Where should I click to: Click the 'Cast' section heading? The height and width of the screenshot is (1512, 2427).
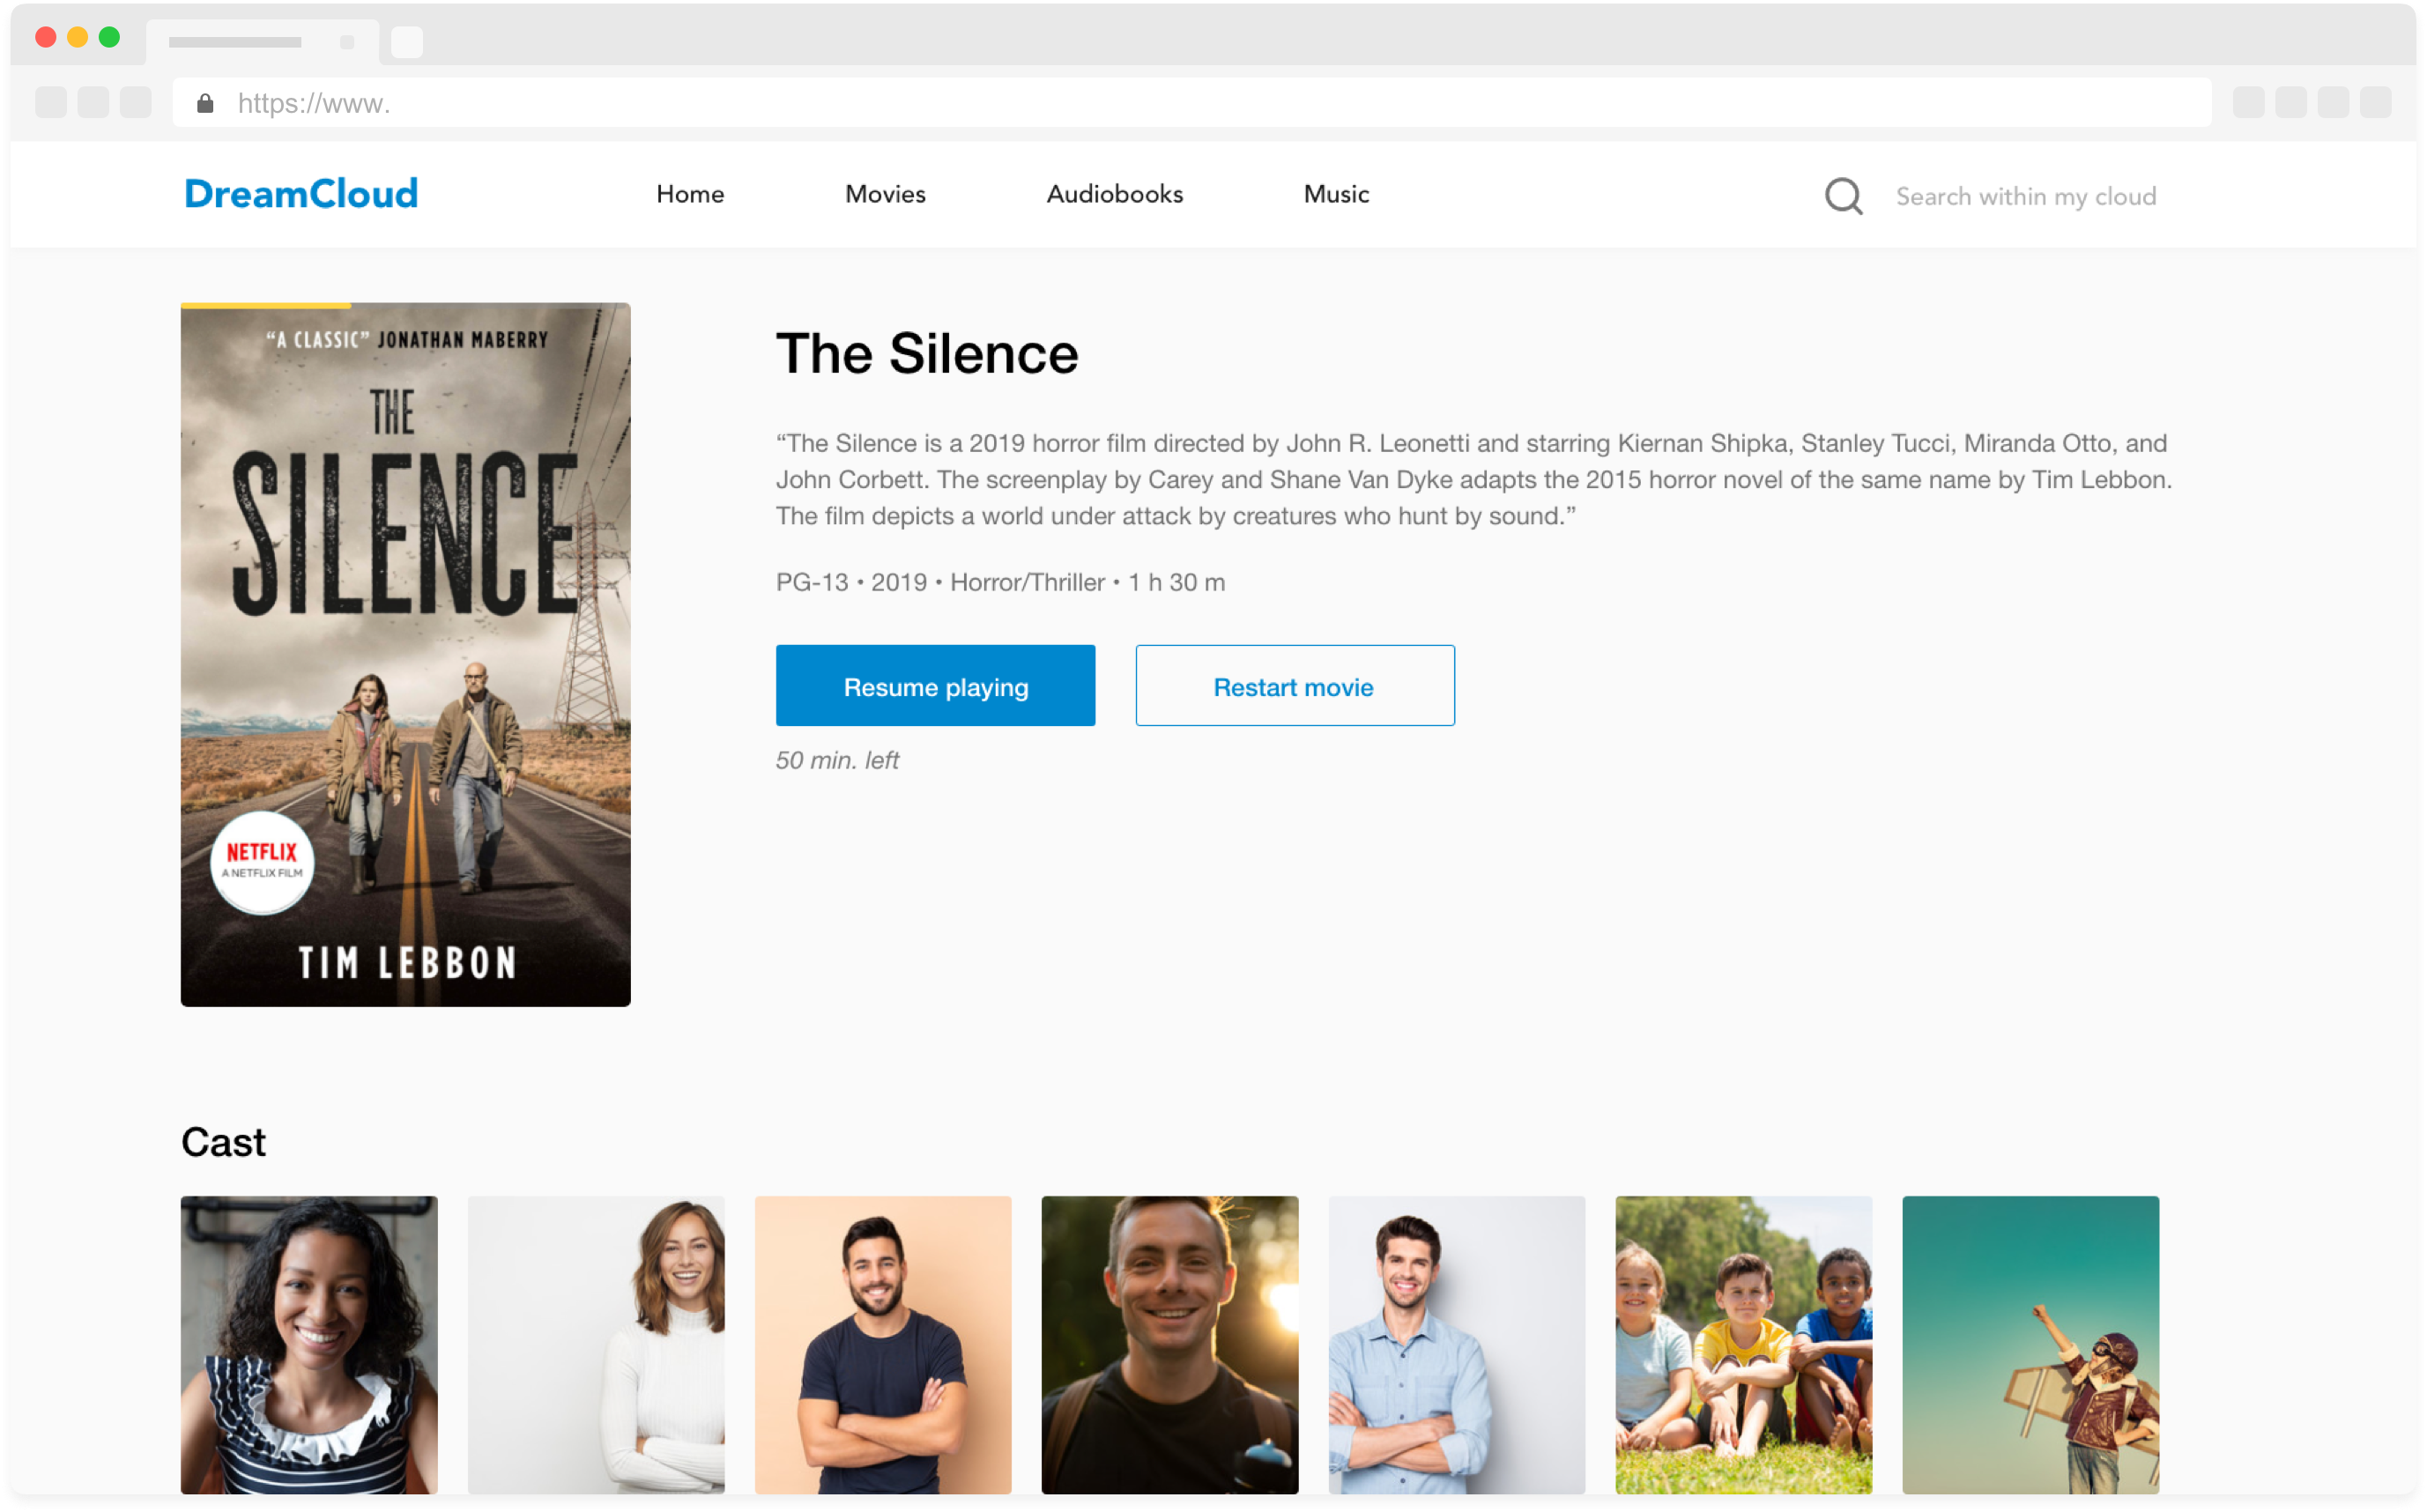click(x=223, y=1142)
